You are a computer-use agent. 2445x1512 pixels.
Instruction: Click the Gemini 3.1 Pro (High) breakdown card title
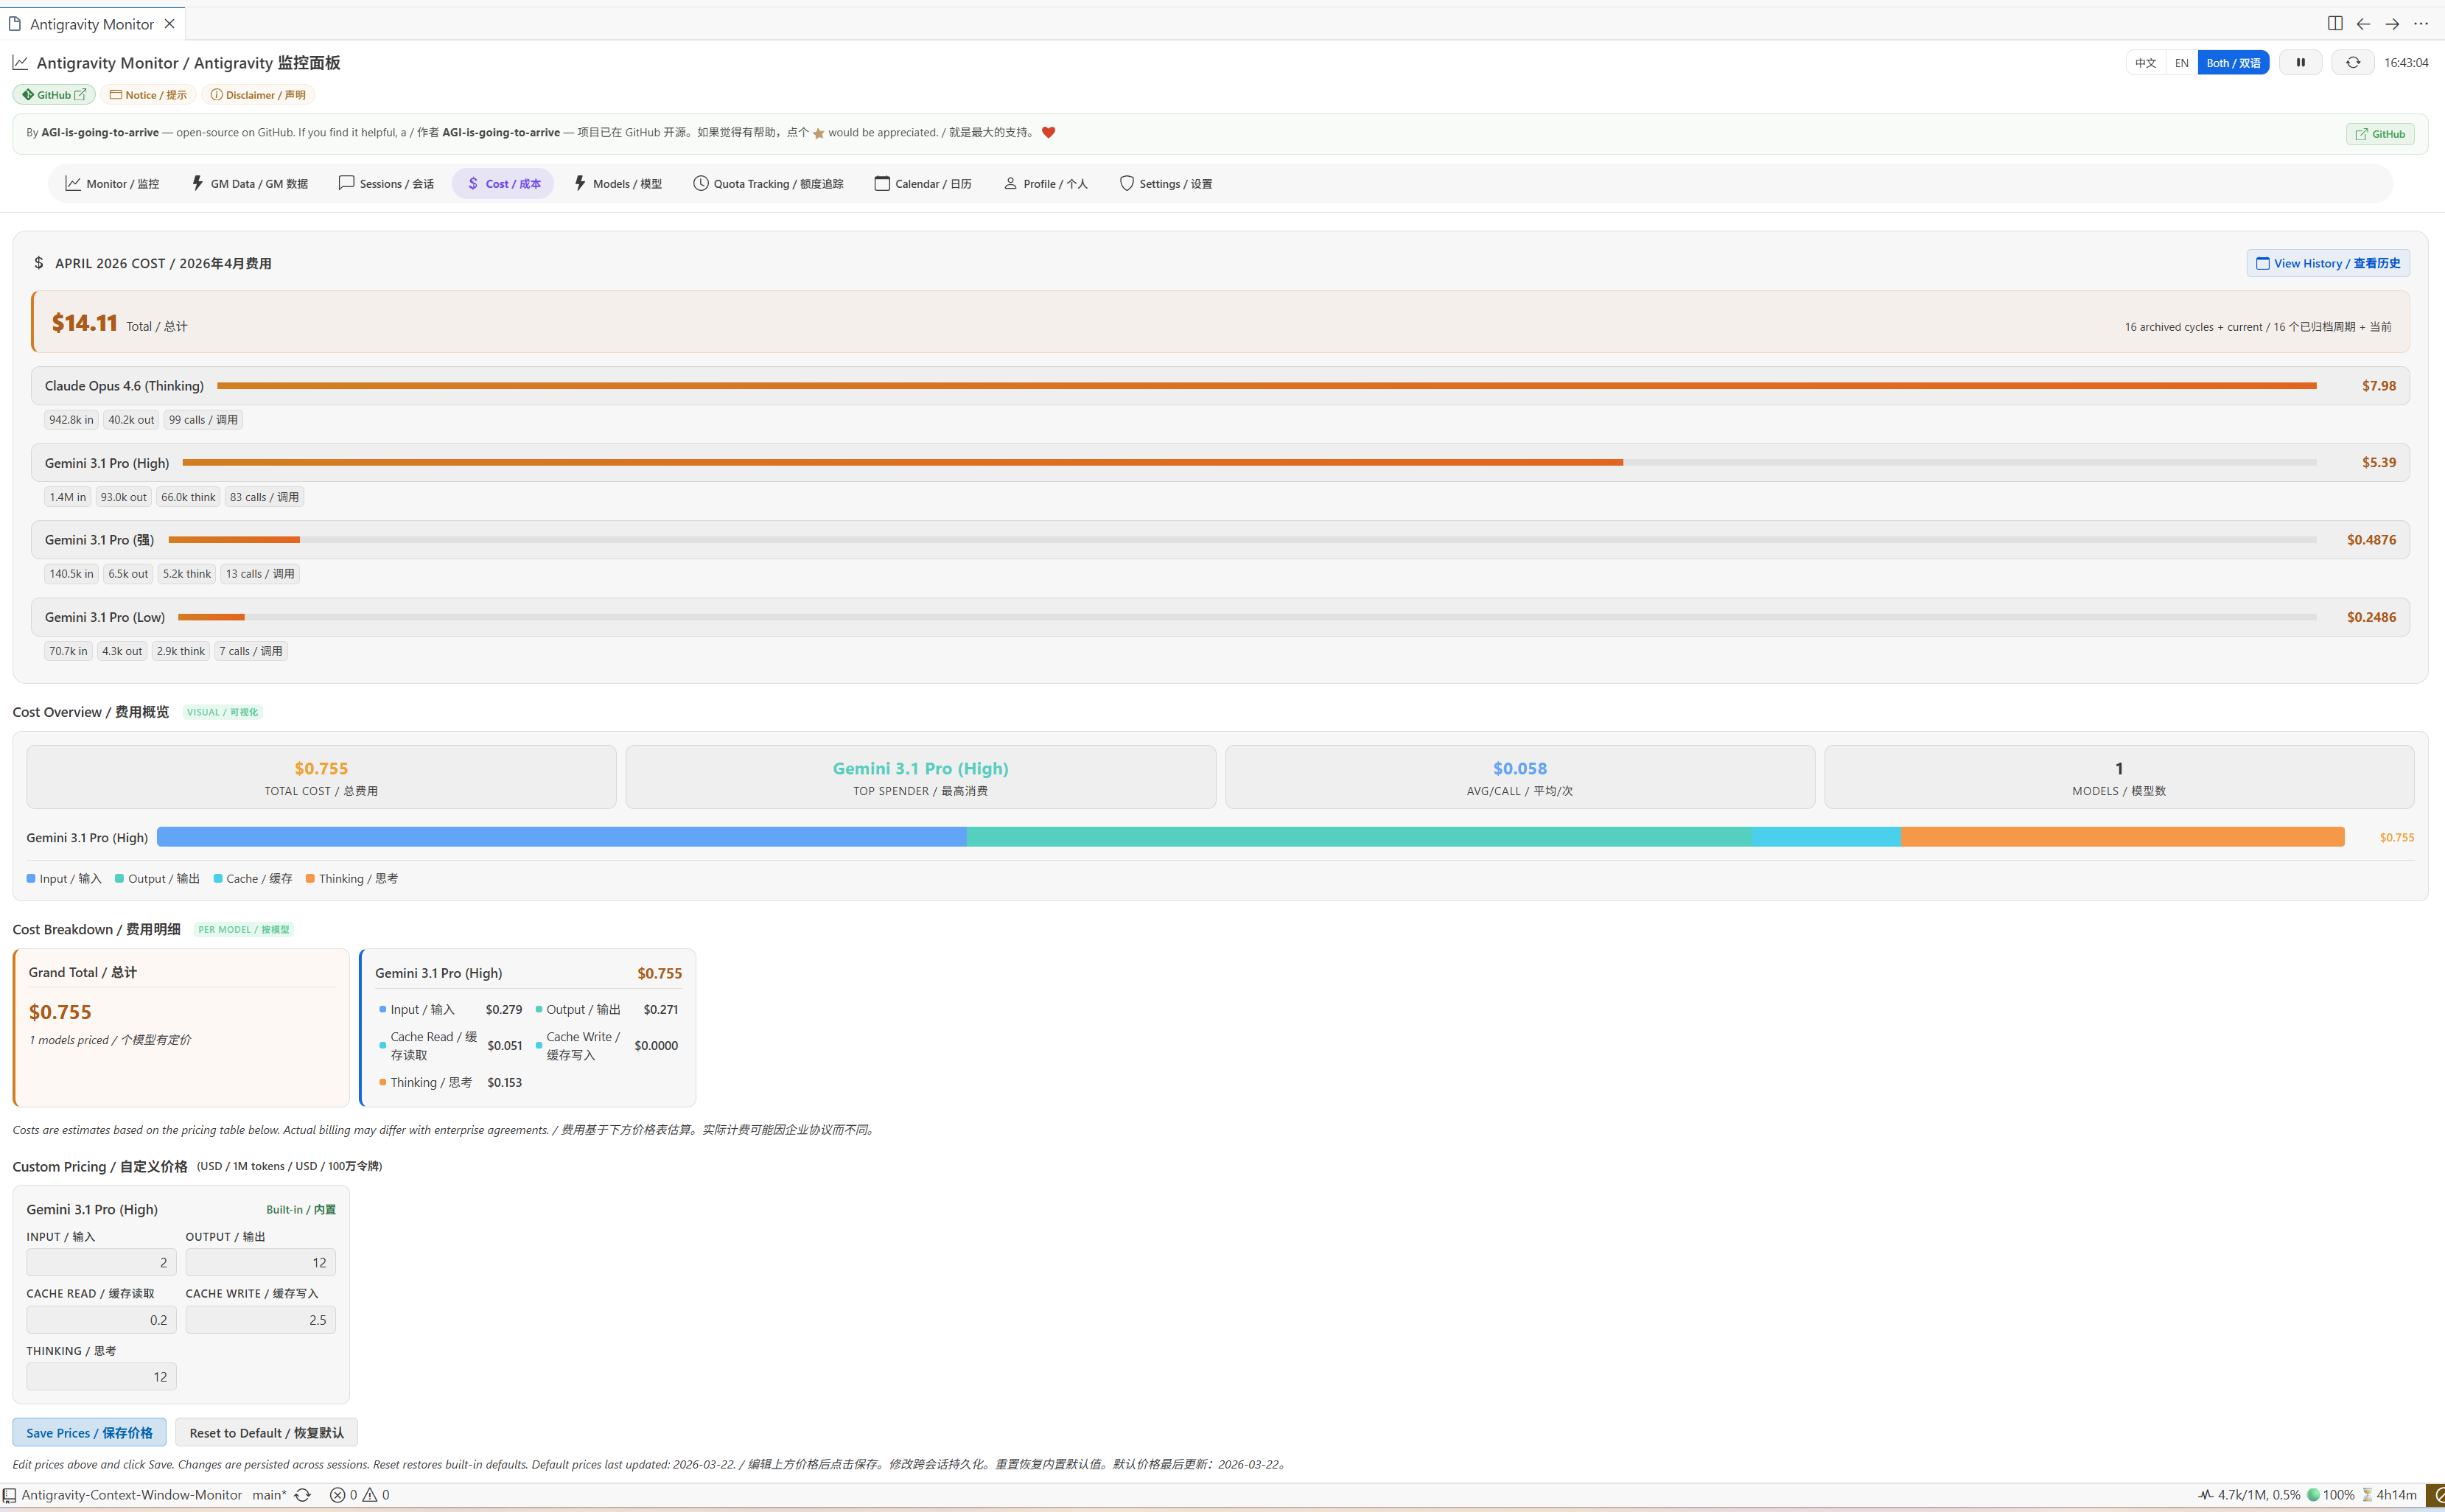(x=438, y=973)
